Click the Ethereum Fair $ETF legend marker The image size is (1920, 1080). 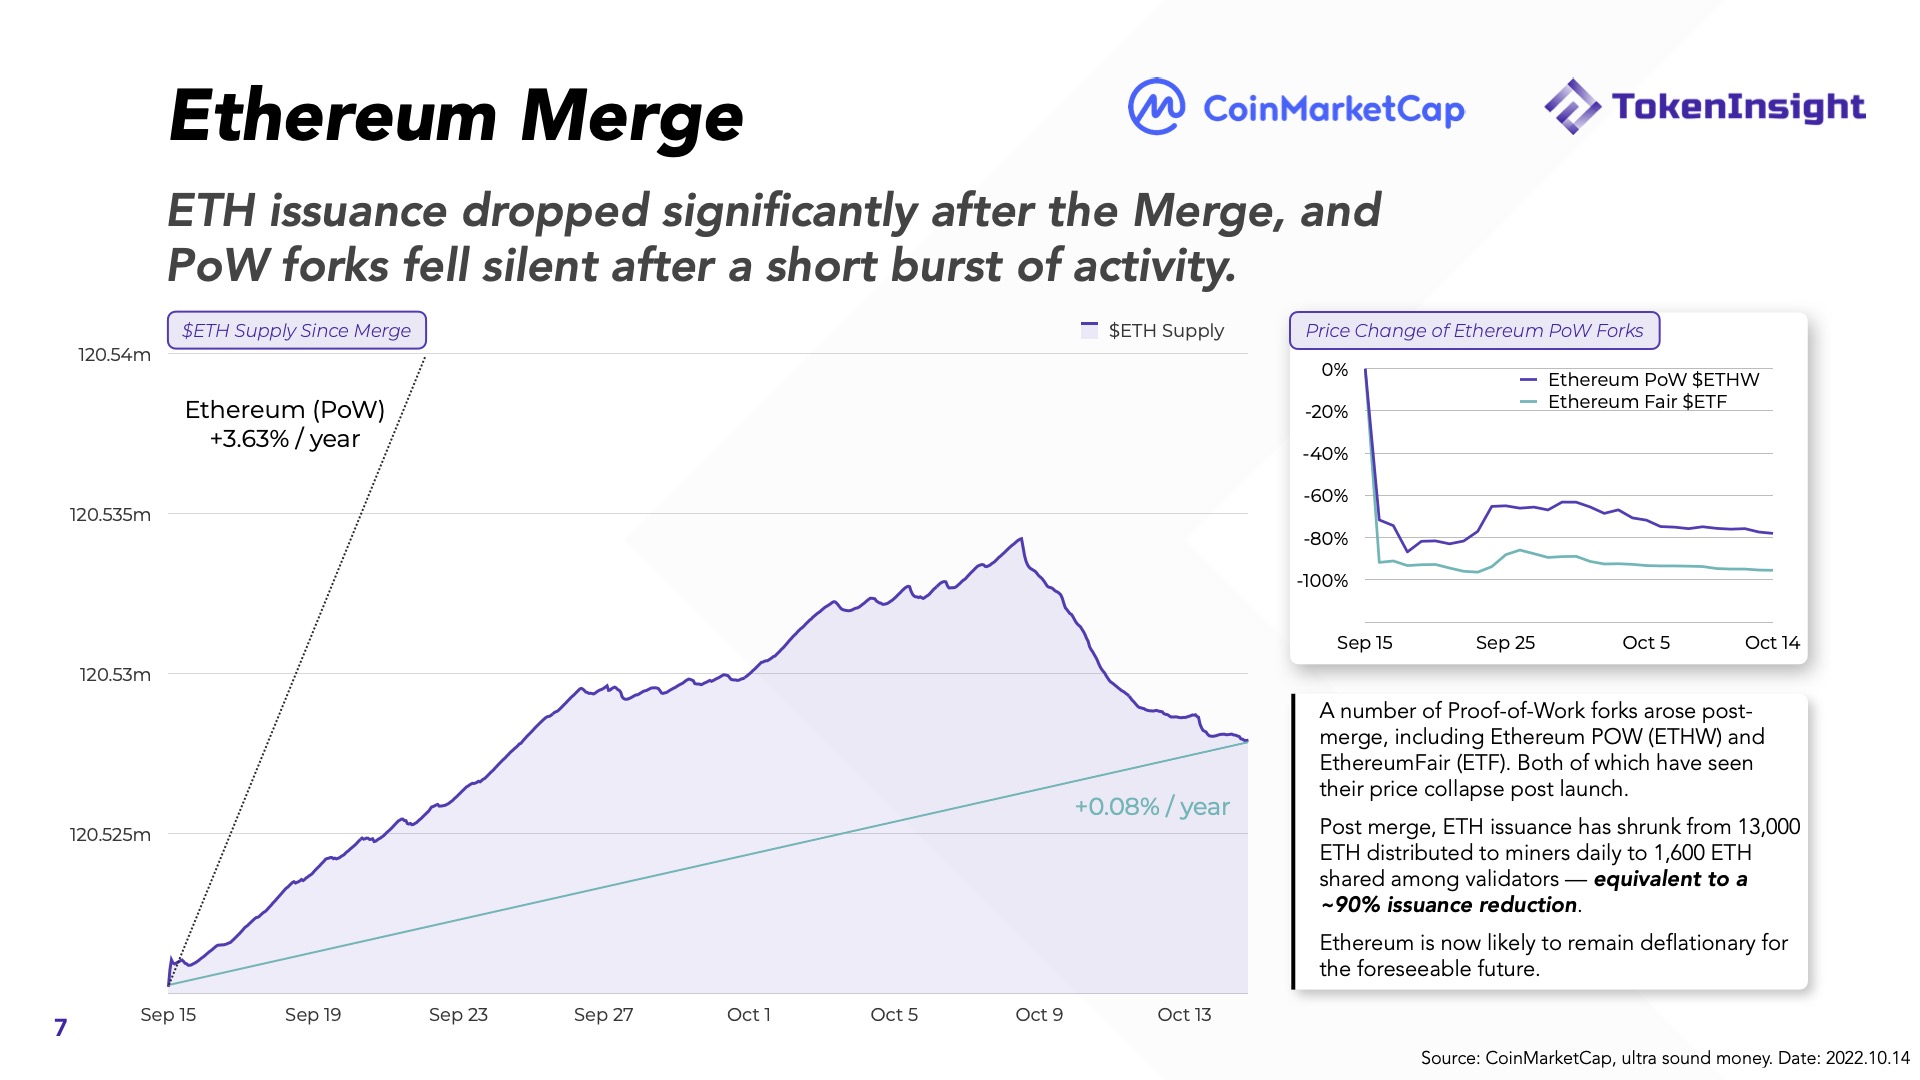click(1527, 402)
